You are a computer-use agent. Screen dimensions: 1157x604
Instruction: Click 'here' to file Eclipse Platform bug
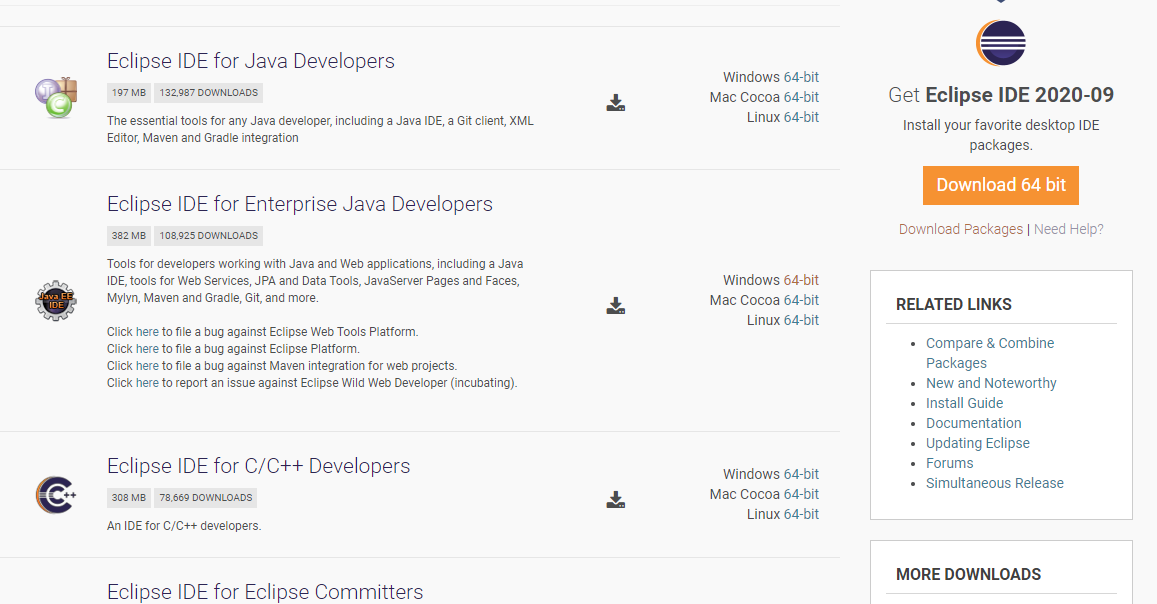147,349
